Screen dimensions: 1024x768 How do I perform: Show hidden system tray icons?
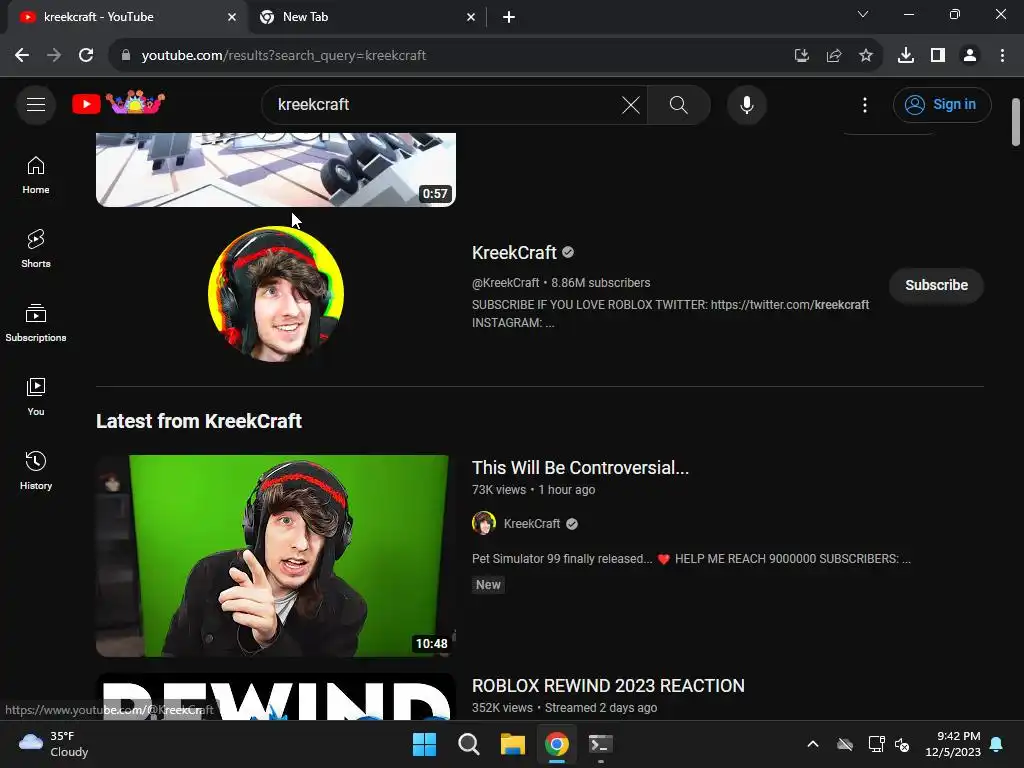tap(812, 744)
